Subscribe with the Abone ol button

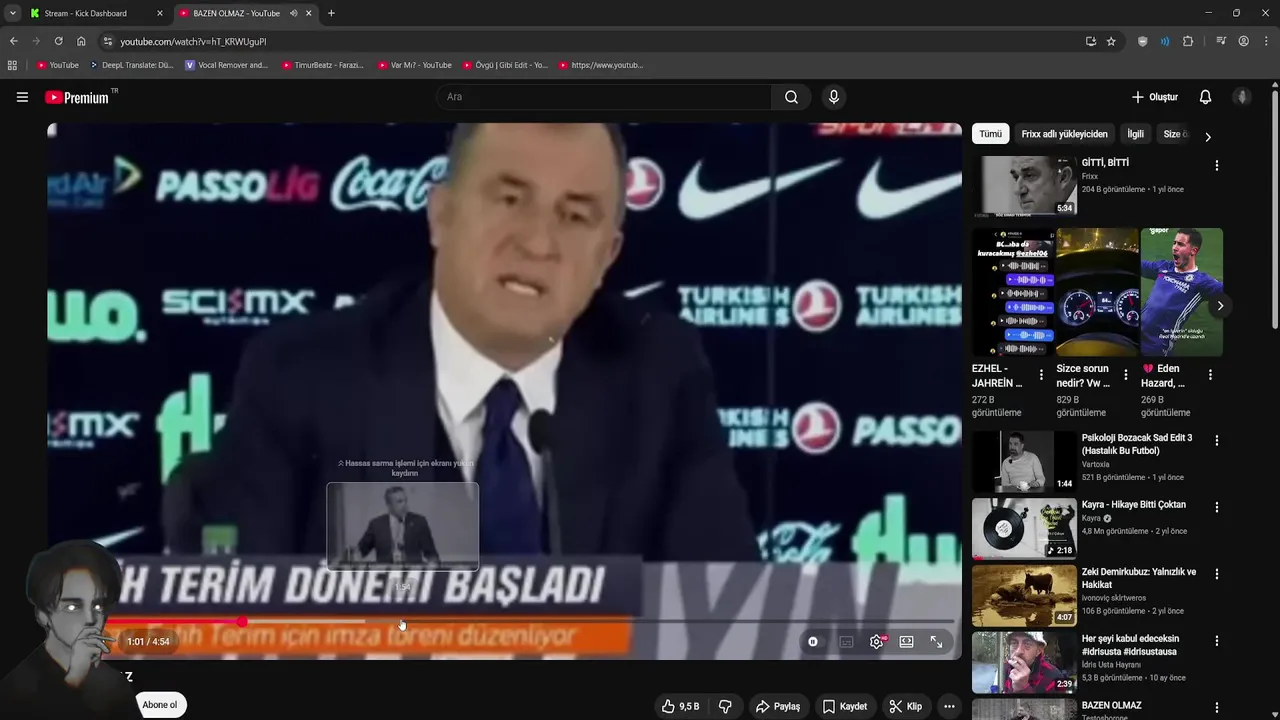(x=159, y=705)
